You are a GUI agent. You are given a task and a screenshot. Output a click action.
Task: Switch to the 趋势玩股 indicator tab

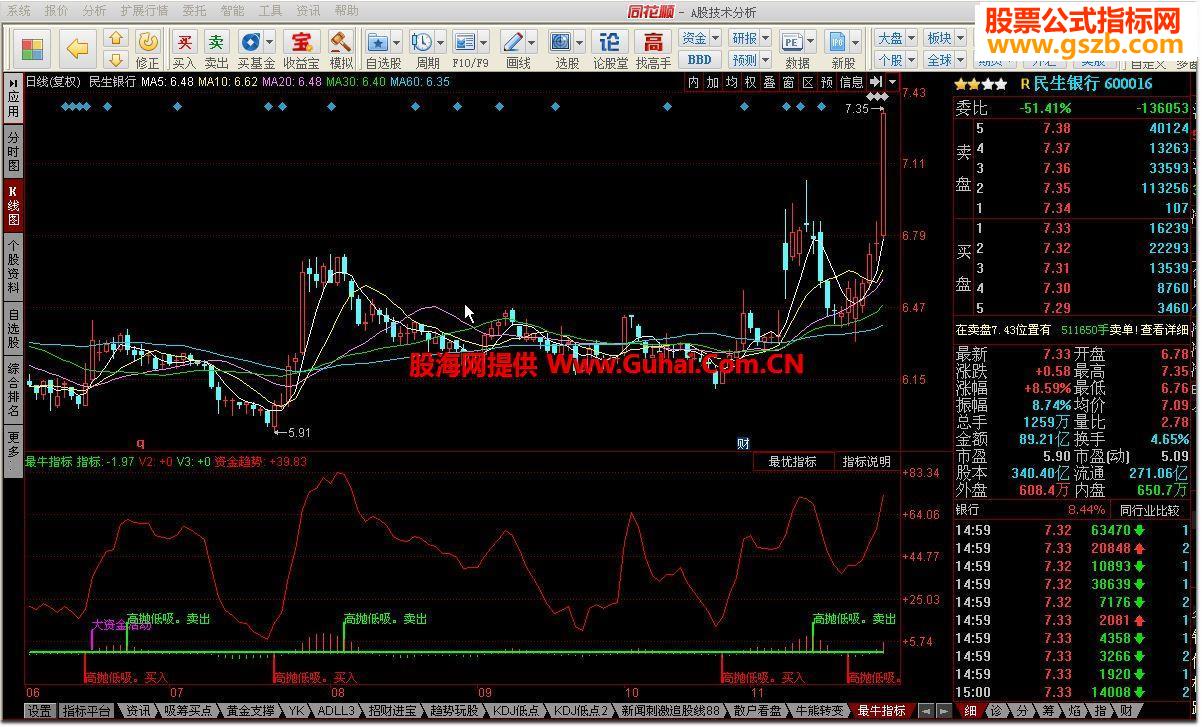tap(454, 711)
